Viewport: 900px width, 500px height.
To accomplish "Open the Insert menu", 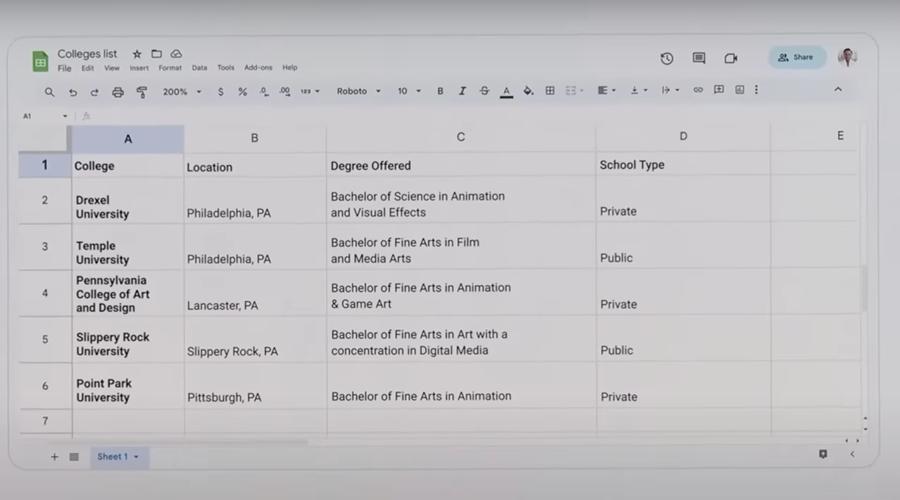I will click(x=139, y=68).
